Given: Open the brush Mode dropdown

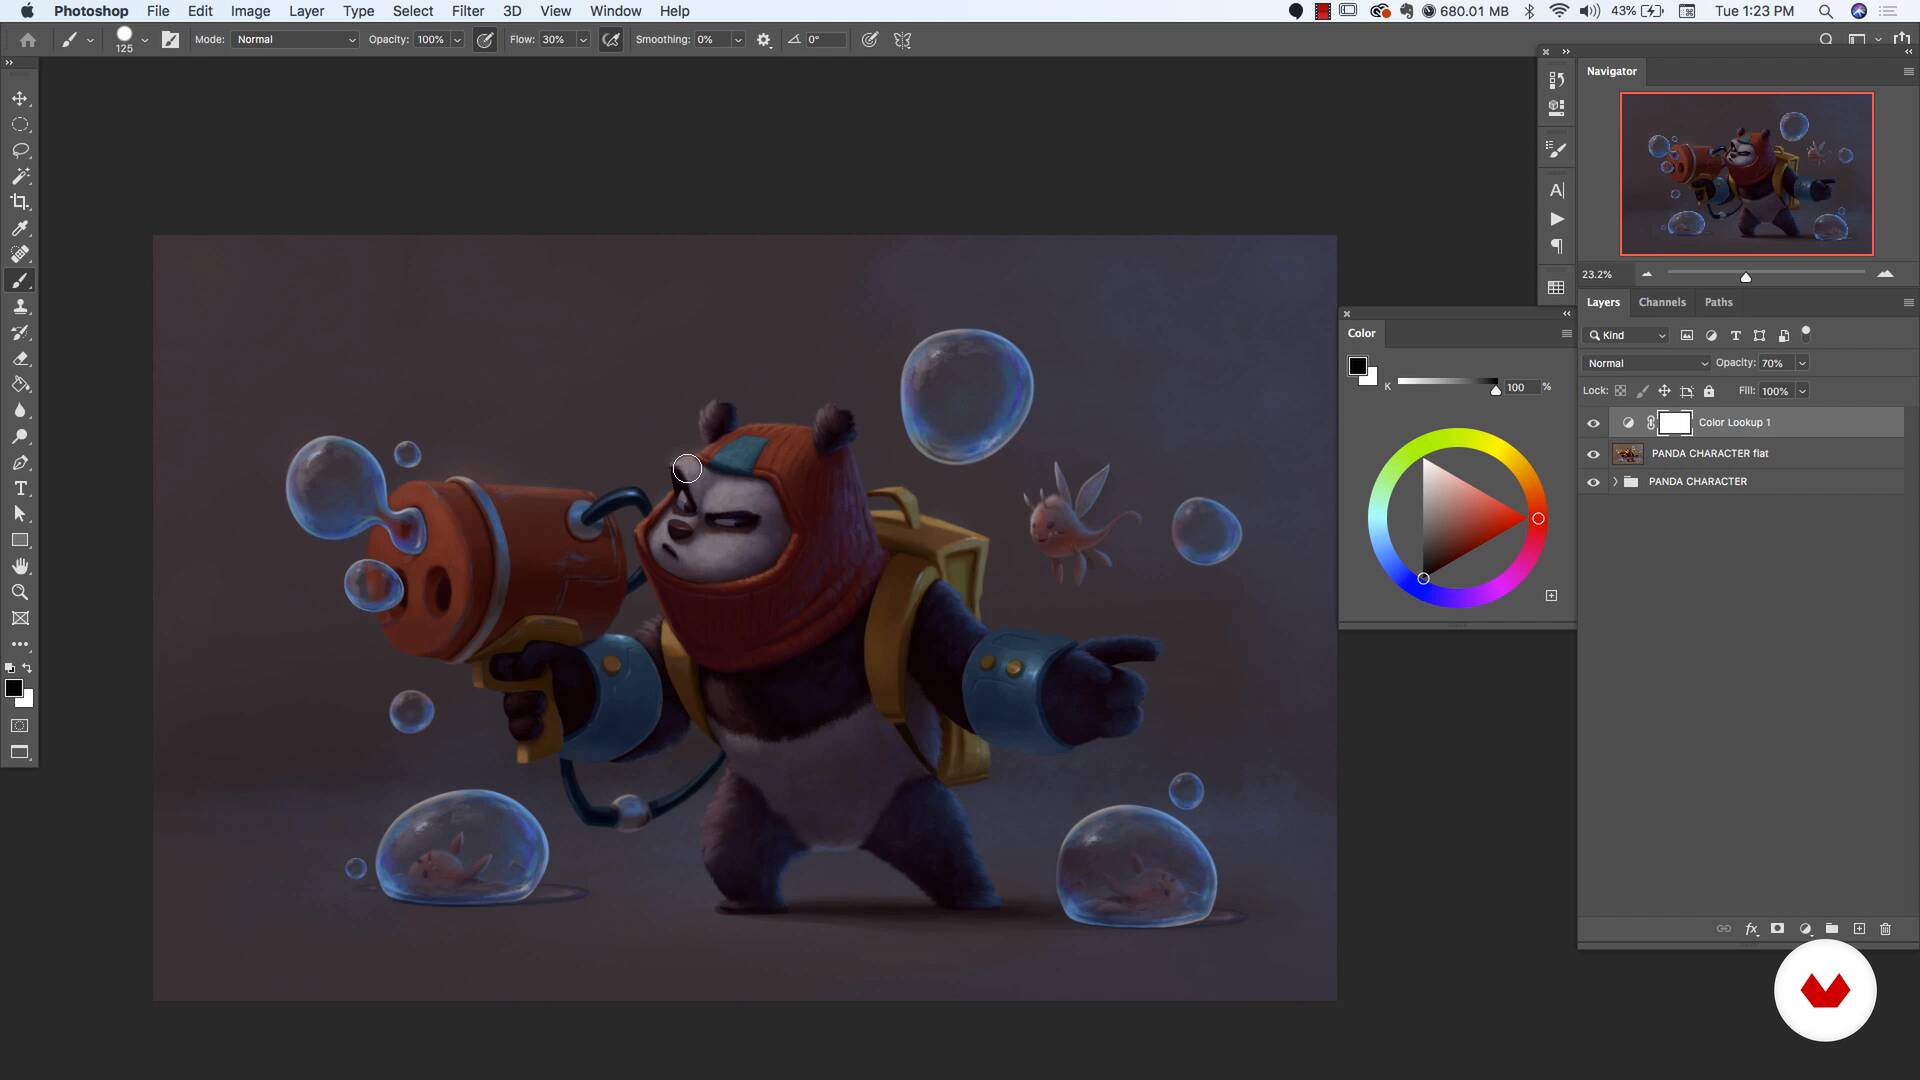Looking at the screenshot, I should tap(295, 40).
